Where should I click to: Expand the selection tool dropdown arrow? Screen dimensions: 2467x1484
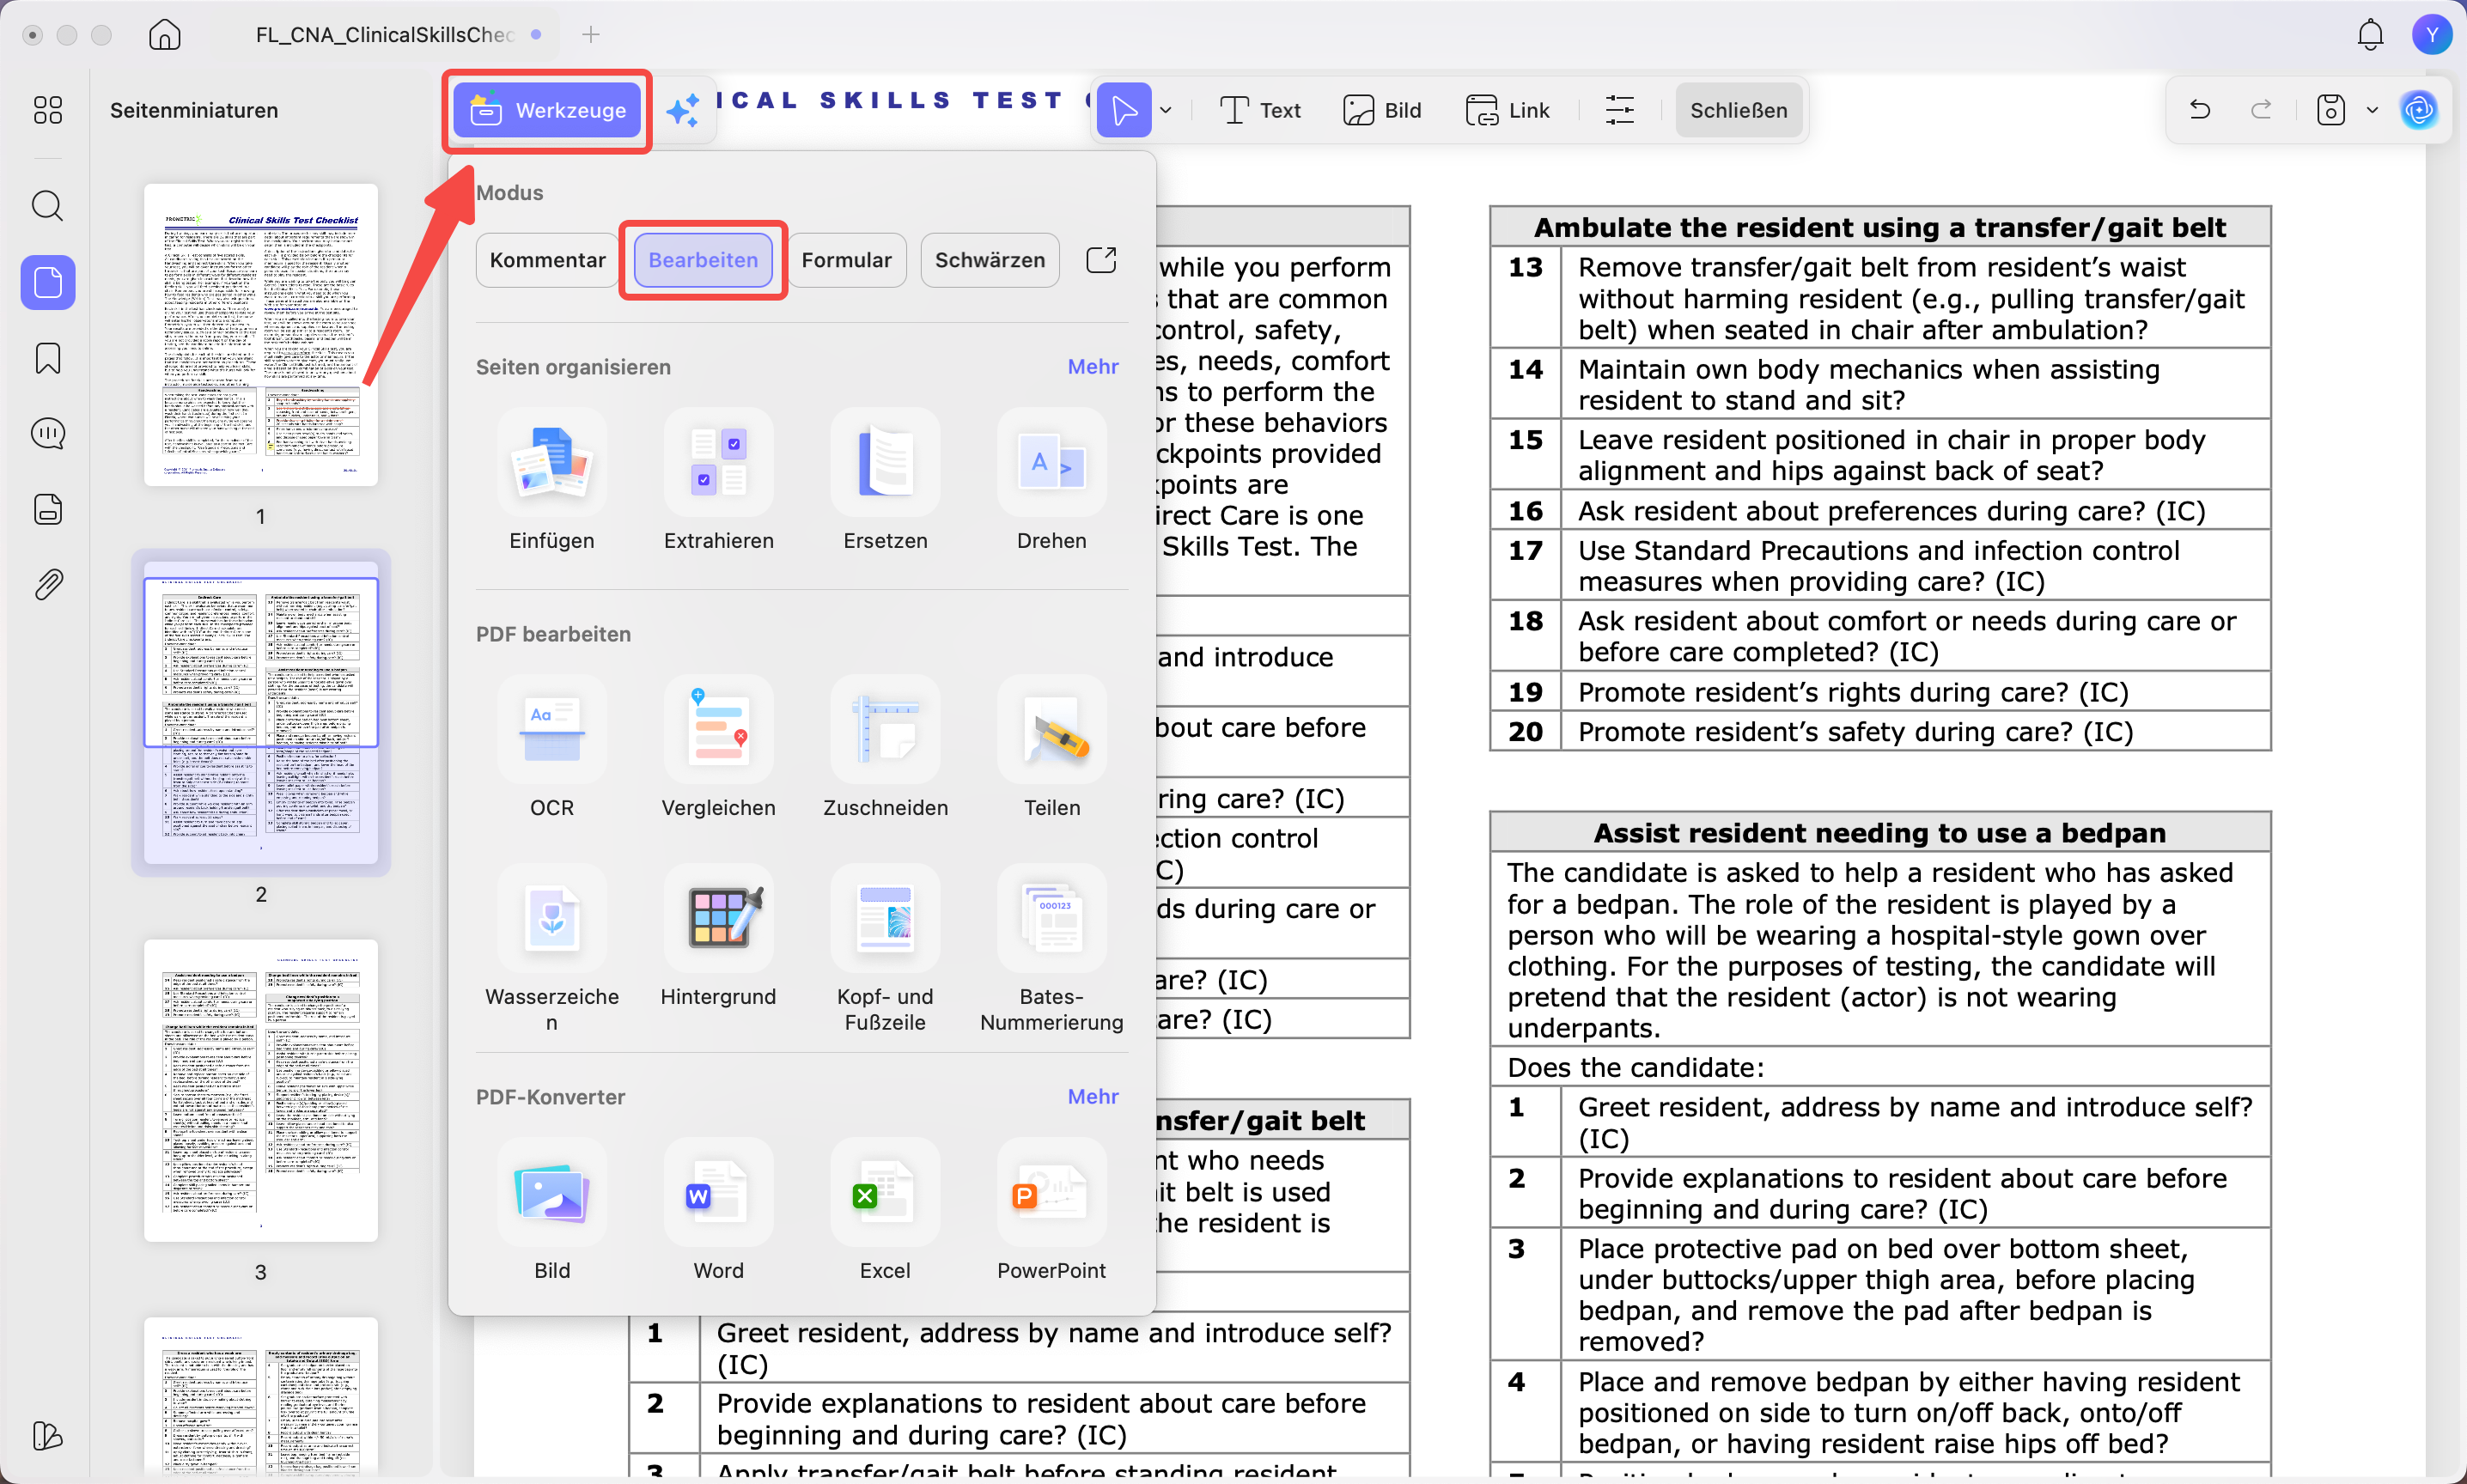1166,110
